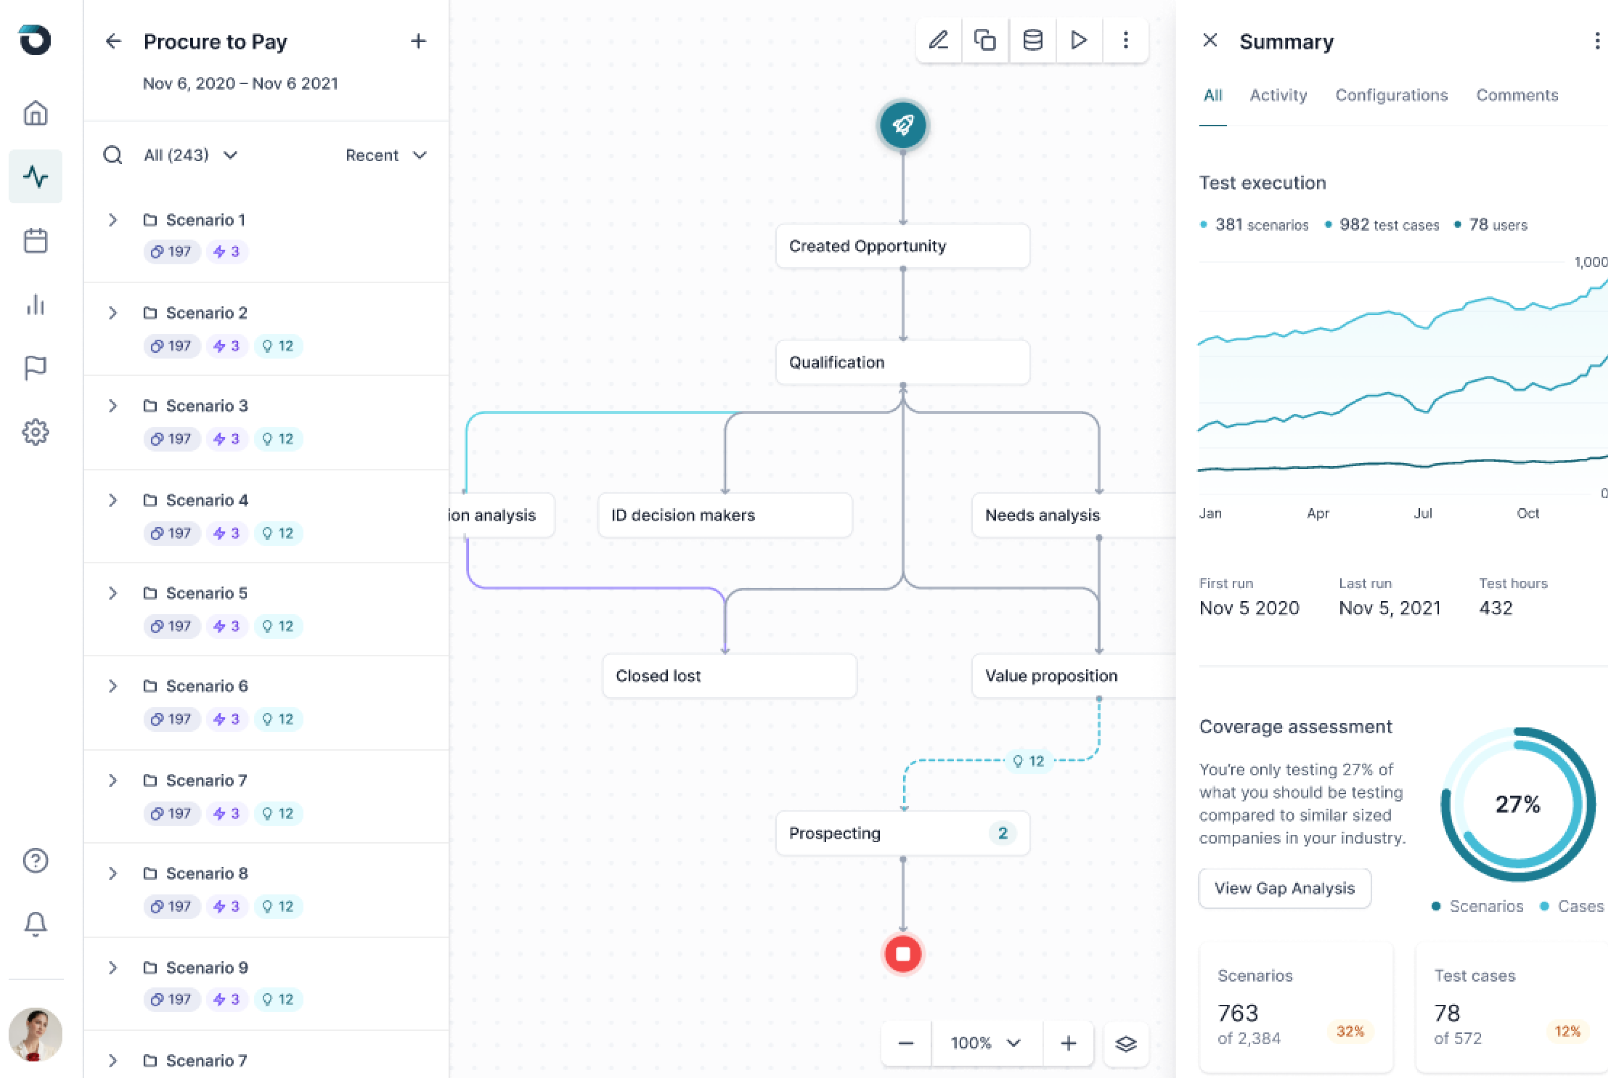This screenshot has height=1078, width=1608.
Task: Switch to the Activity tab
Action: 1278,95
